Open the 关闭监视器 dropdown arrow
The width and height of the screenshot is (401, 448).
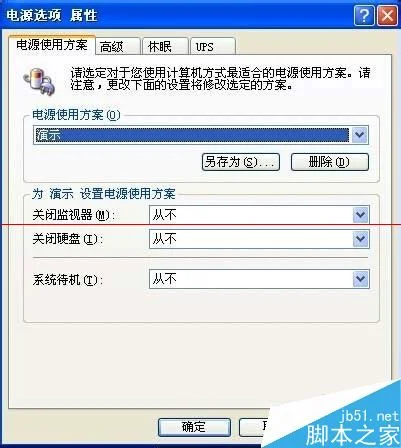(360, 215)
